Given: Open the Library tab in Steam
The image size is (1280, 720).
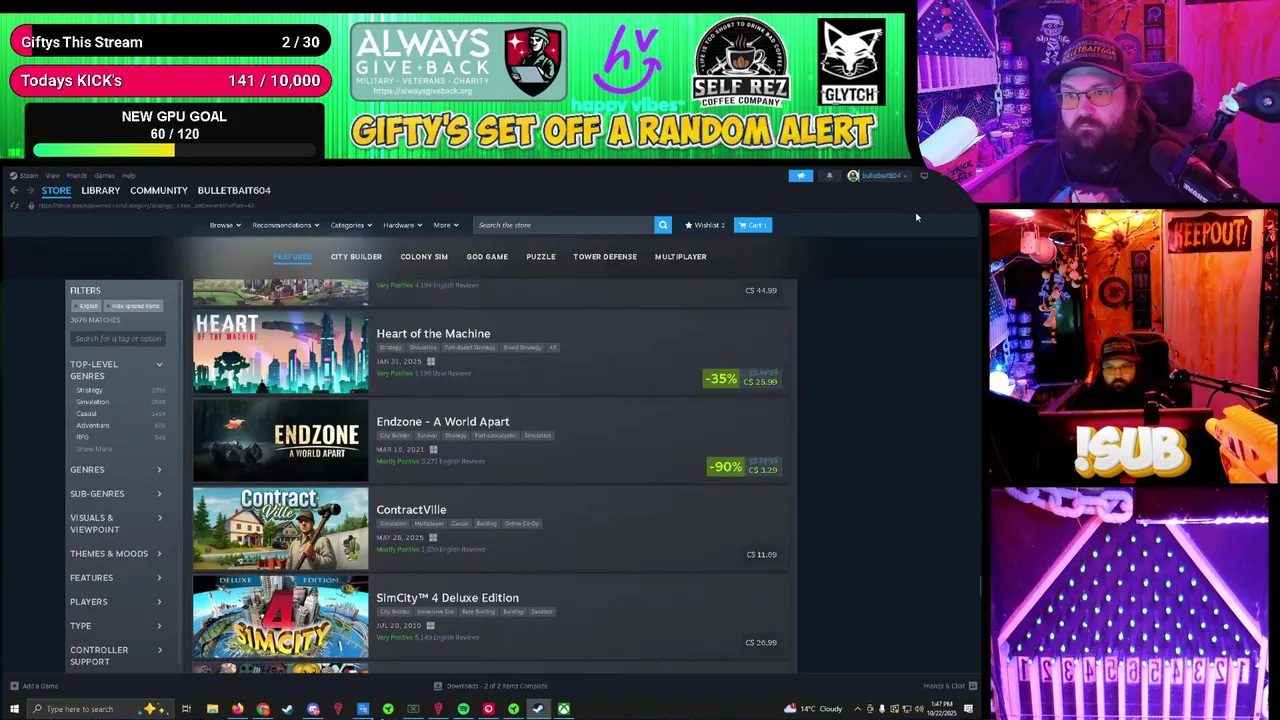Looking at the screenshot, I should tap(100, 190).
